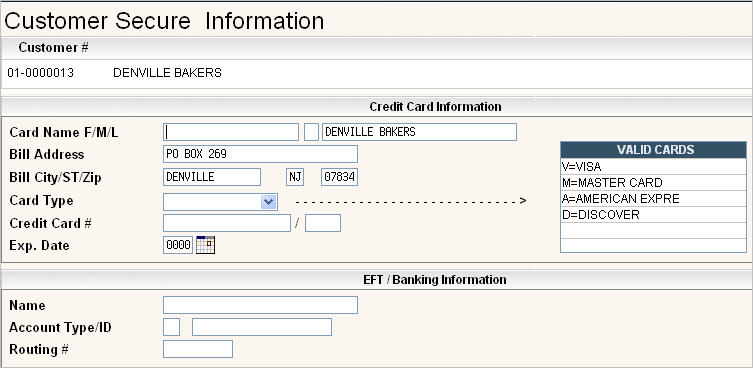Focus the EFT banking Name field
The width and height of the screenshot is (753, 368).
260,305
